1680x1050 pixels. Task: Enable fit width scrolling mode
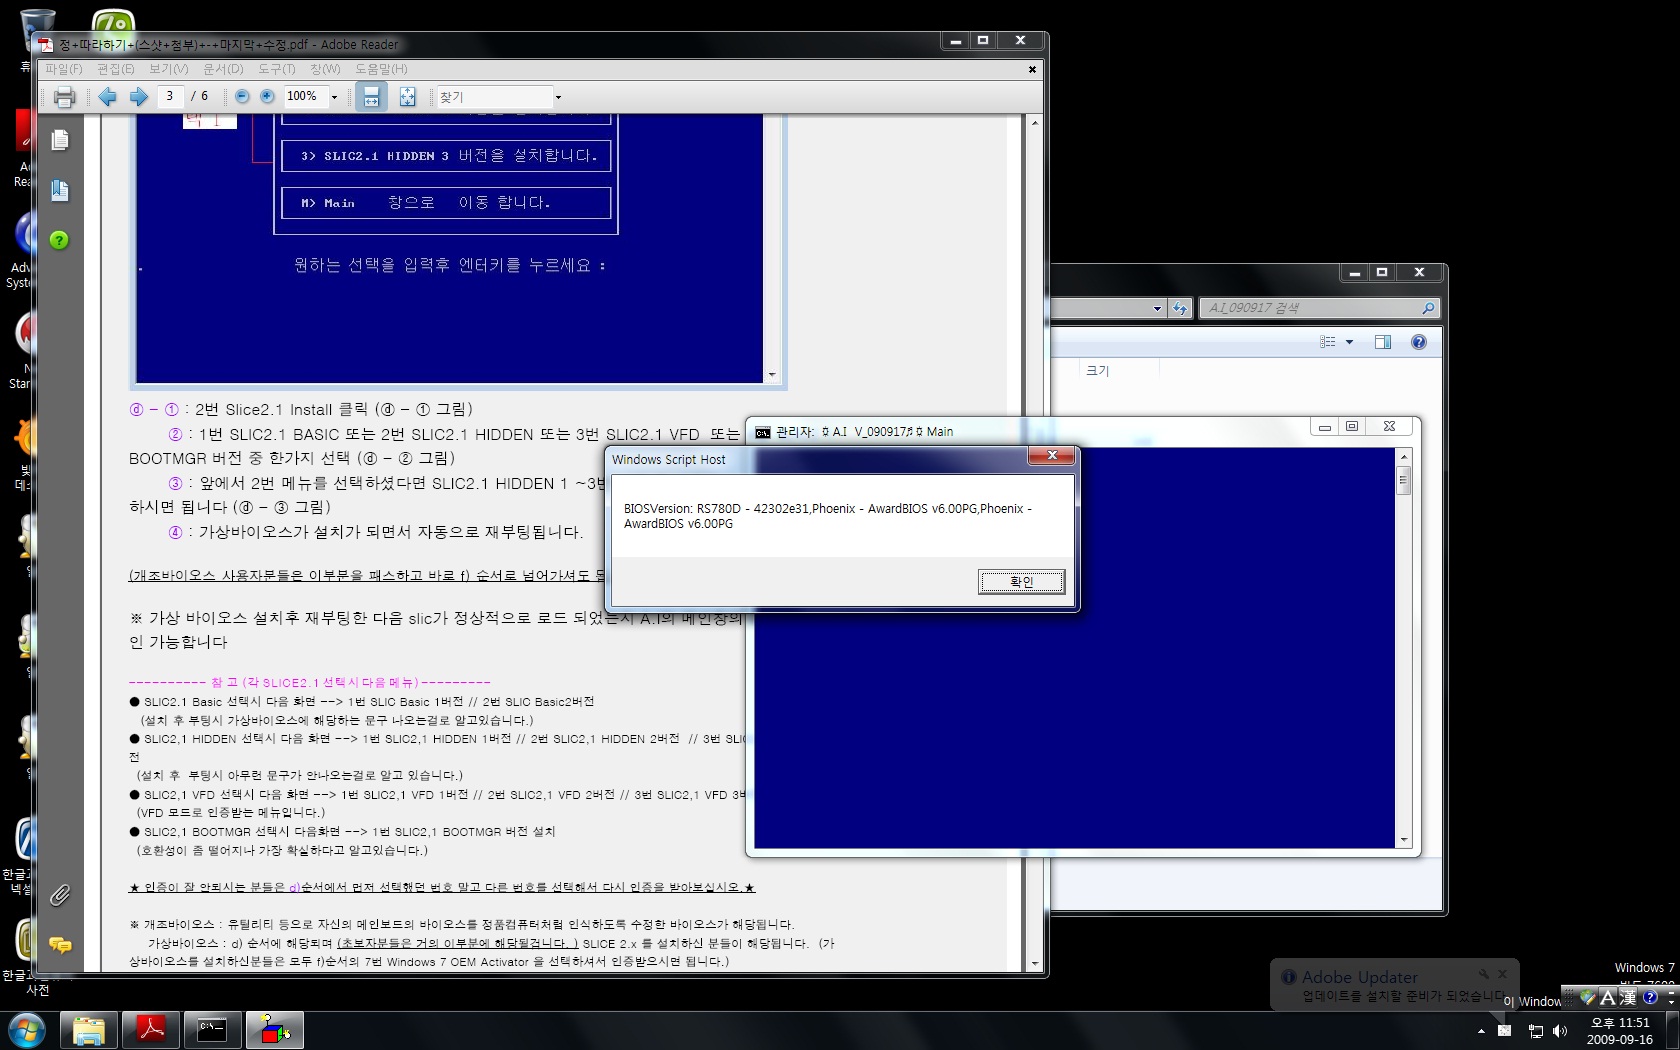click(x=371, y=97)
